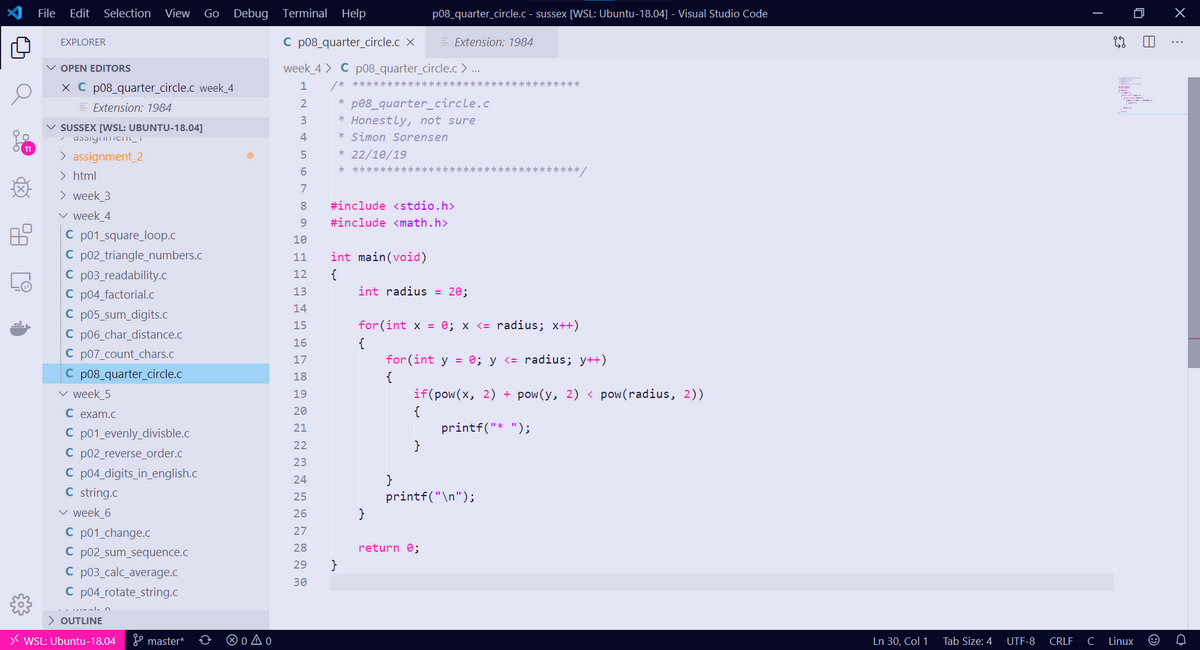The width and height of the screenshot is (1200, 650).
Task: Open the Terminal menu
Action: coord(304,13)
